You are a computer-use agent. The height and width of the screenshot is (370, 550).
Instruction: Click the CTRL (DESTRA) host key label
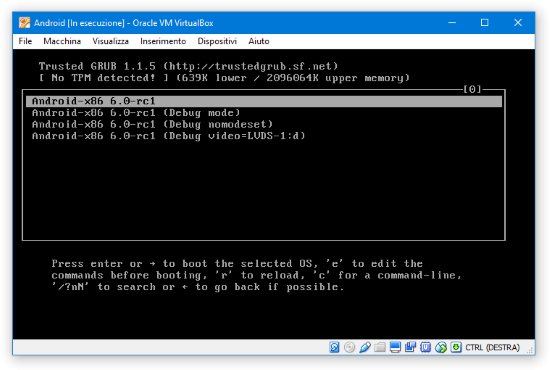[x=492, y=347]
